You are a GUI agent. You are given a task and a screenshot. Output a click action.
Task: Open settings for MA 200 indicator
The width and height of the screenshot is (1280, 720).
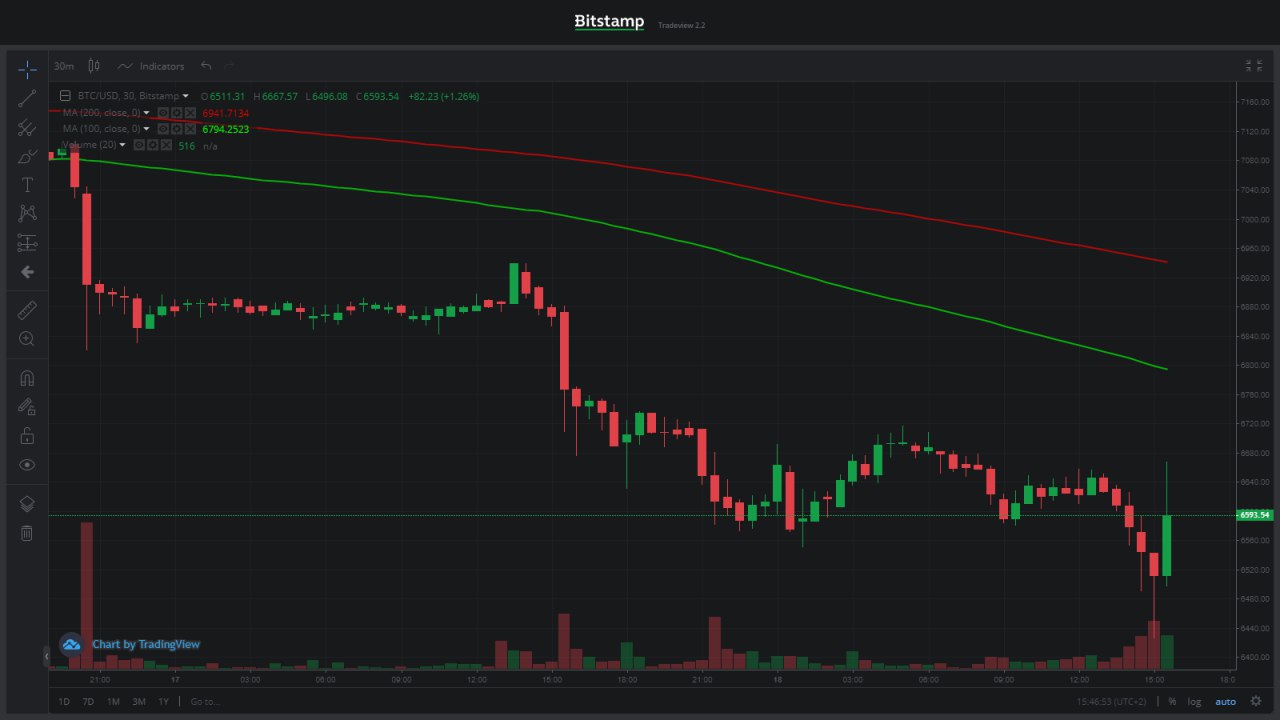click(x=176, y=113)
